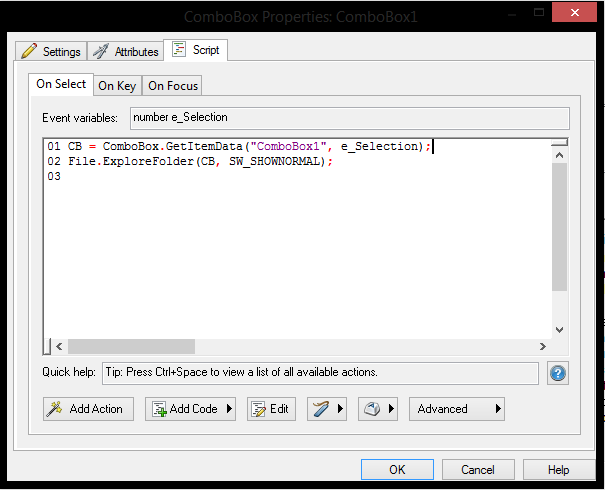Click the vertical scrollbar down arrow

[559, 330]
